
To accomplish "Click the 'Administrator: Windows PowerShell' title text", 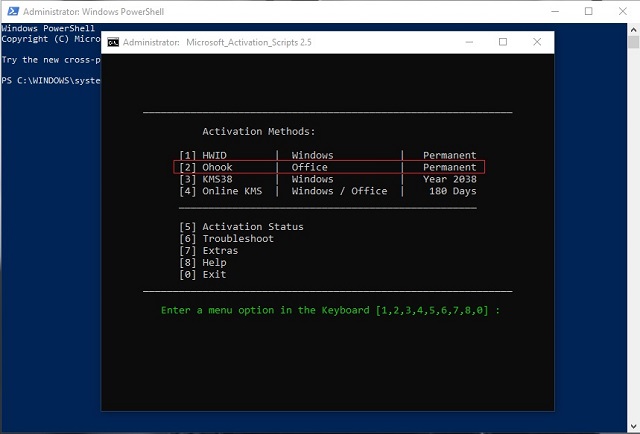I will click(93, 12).
